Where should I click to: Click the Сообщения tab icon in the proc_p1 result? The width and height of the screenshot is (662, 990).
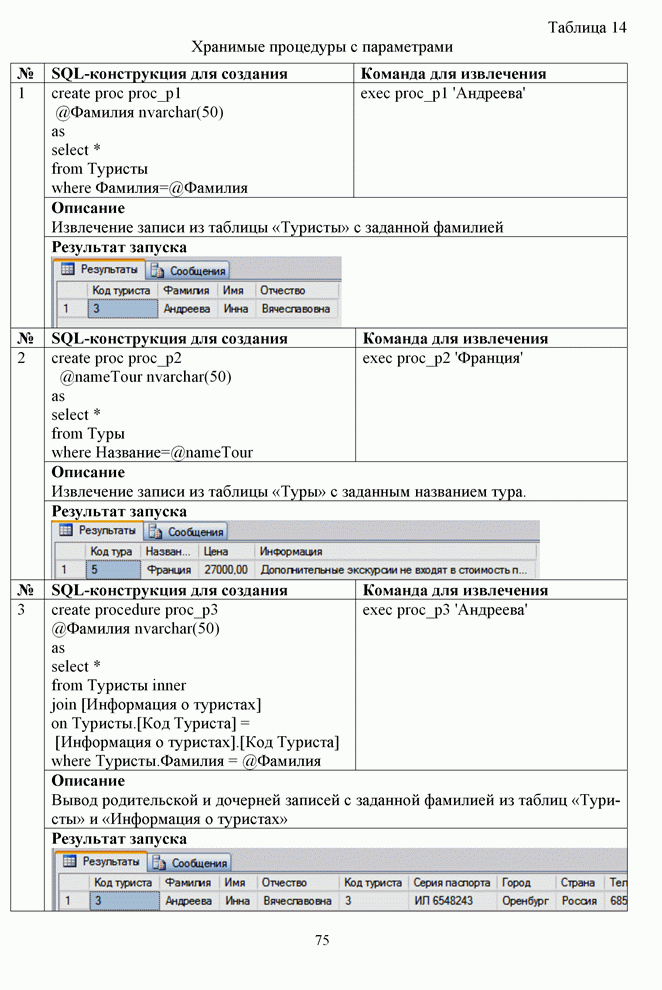point(158,270)
